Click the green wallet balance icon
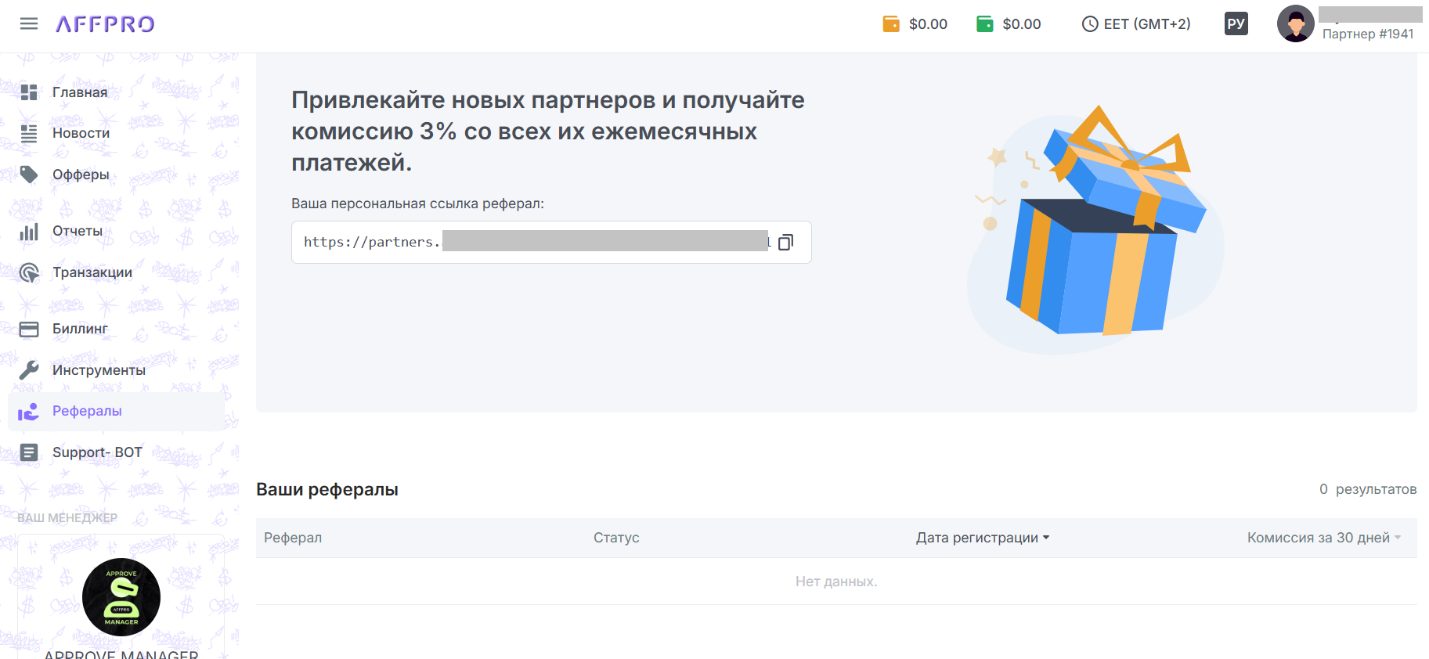This screenshot has height=659, width=1429. click(x=985, y=24)
